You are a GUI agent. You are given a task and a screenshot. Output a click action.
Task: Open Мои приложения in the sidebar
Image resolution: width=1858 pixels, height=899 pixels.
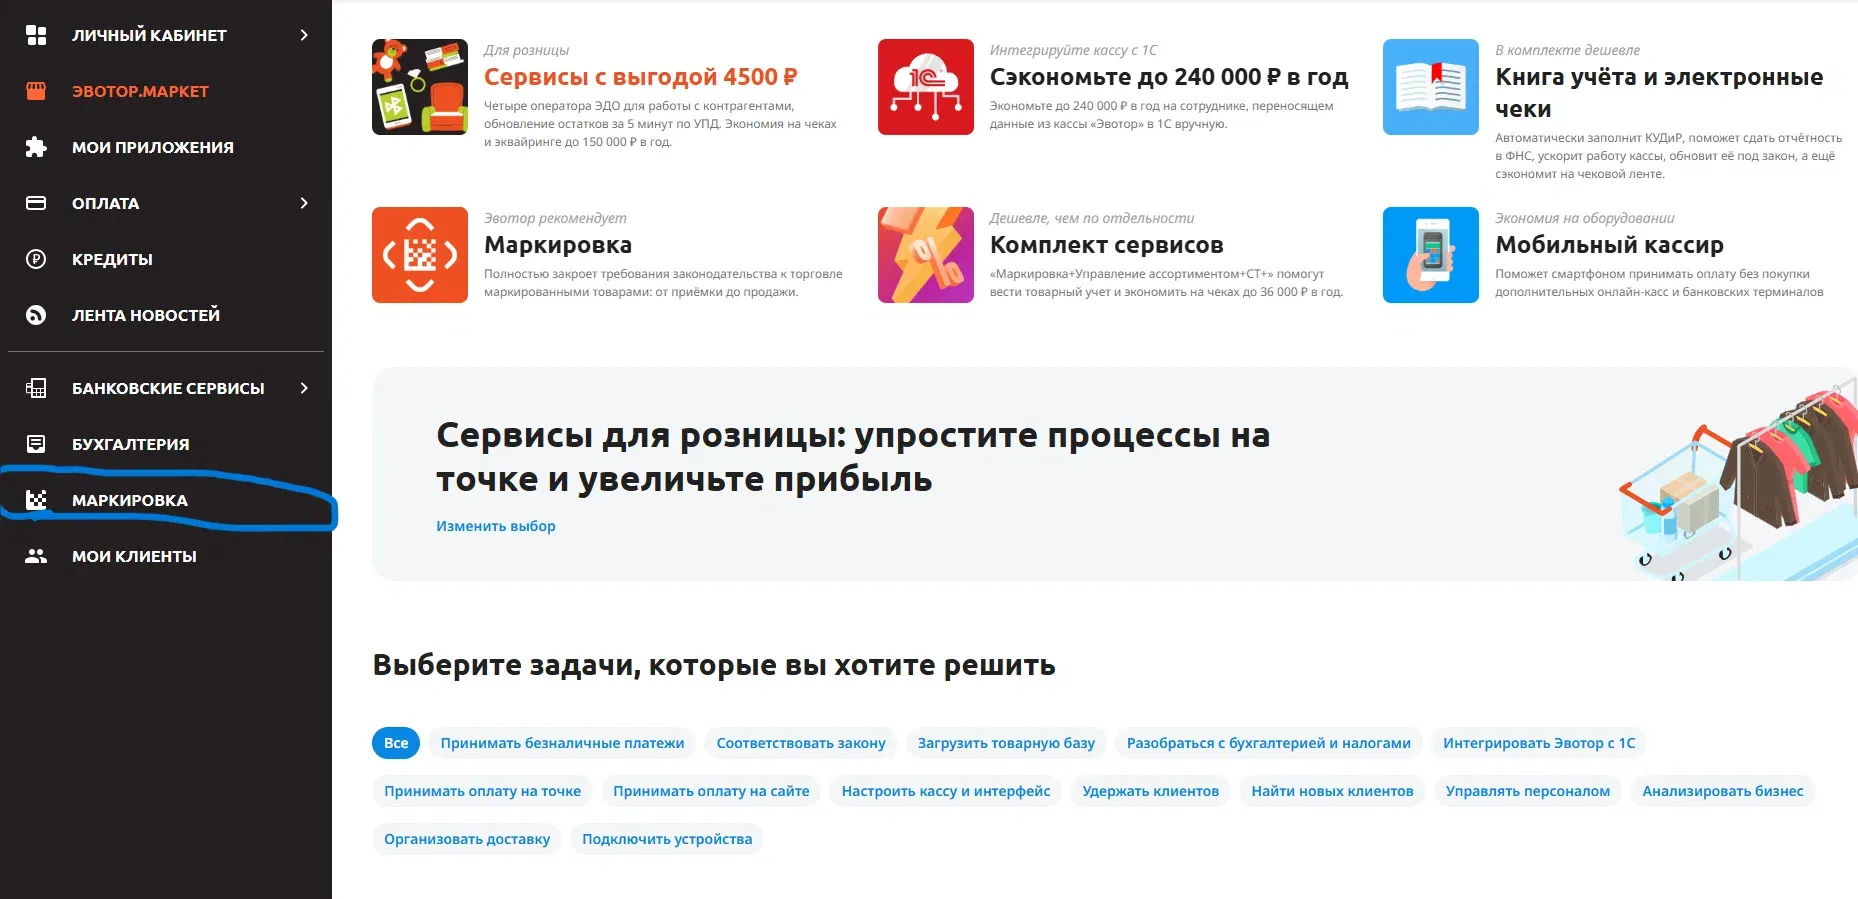[153, 147]
